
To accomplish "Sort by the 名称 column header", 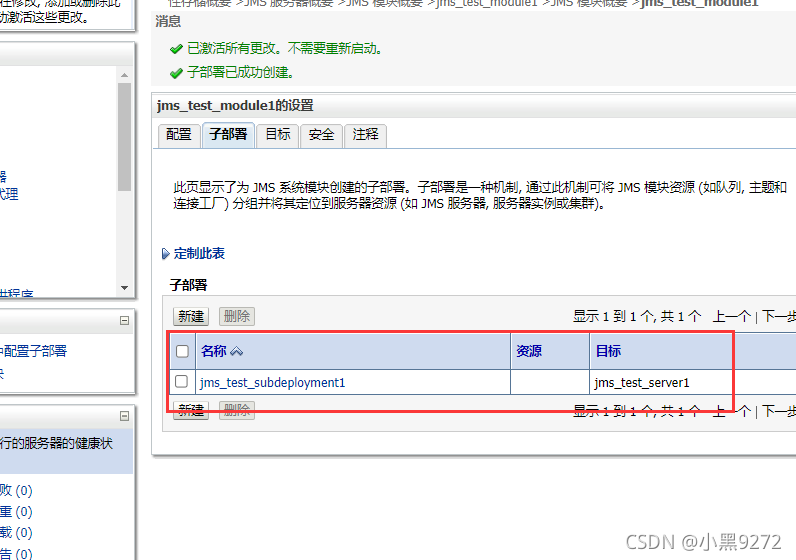I will (x=214, y=351).
